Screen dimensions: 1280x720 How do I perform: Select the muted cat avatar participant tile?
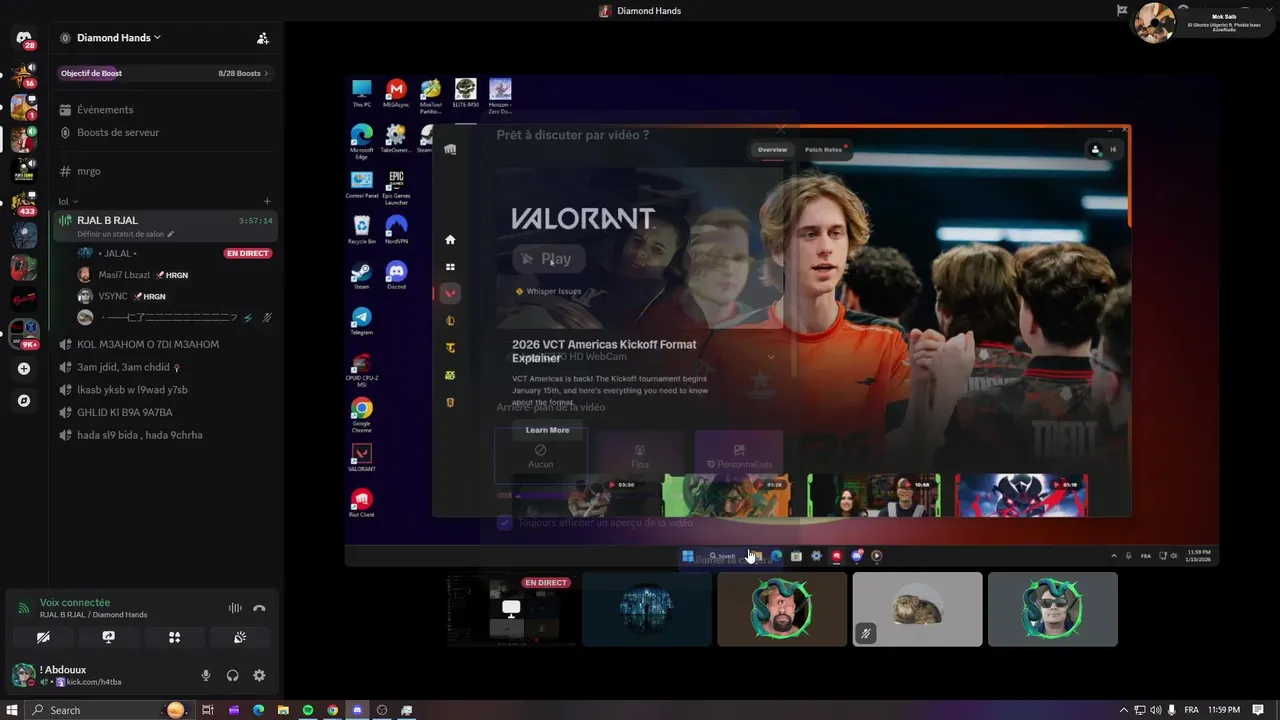[917, 609]
